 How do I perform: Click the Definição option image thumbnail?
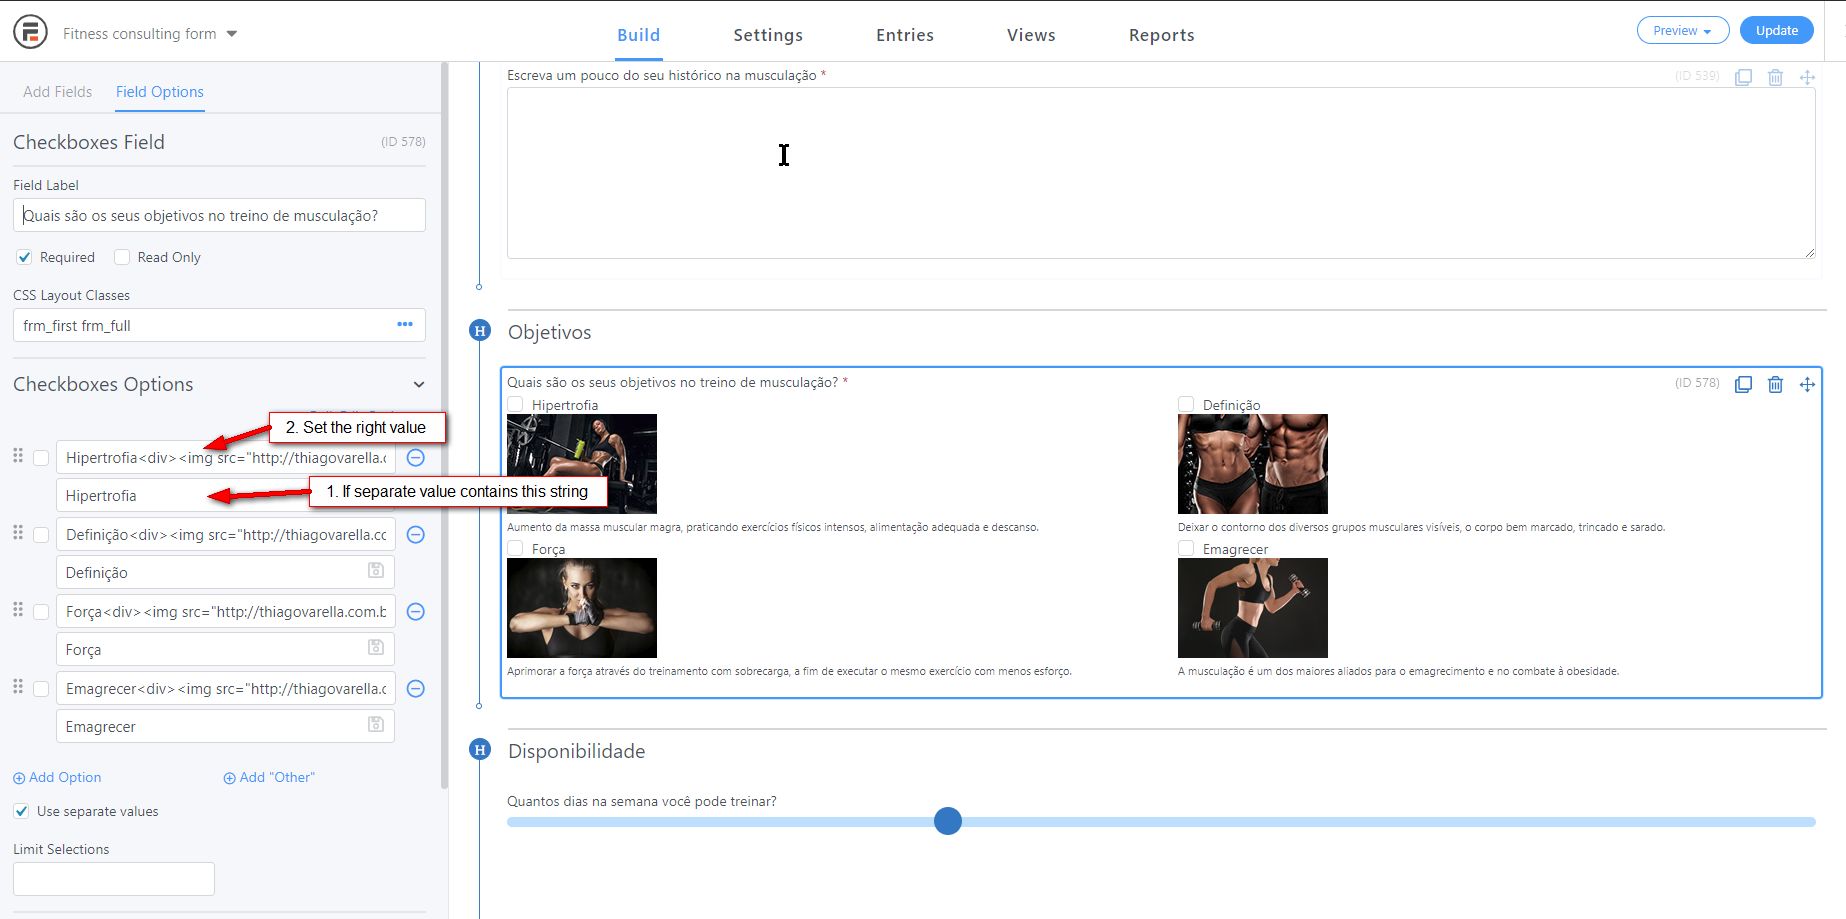[1253, 464]
